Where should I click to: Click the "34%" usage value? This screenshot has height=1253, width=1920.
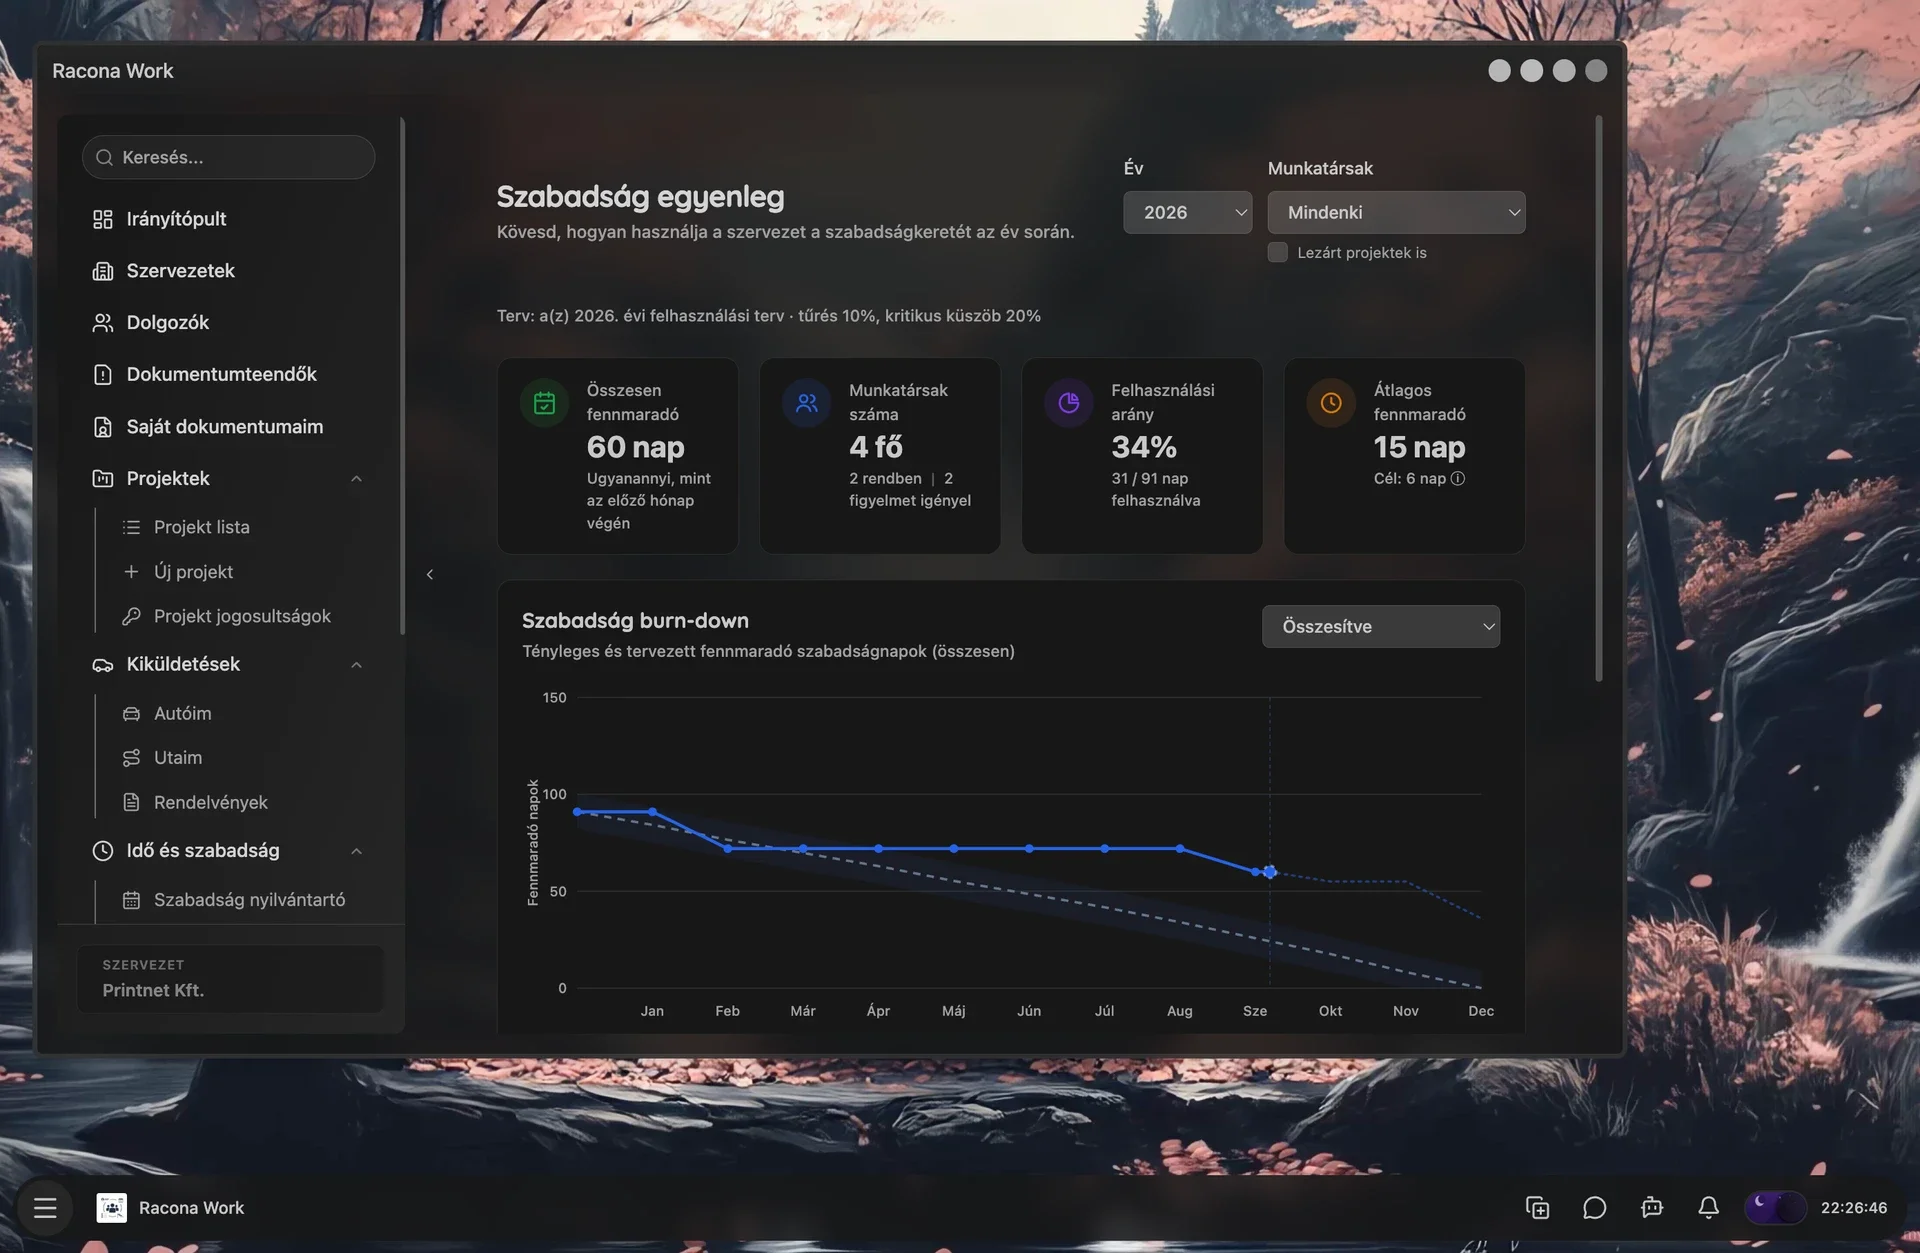pyautogui.click(x=1144, y=447)
